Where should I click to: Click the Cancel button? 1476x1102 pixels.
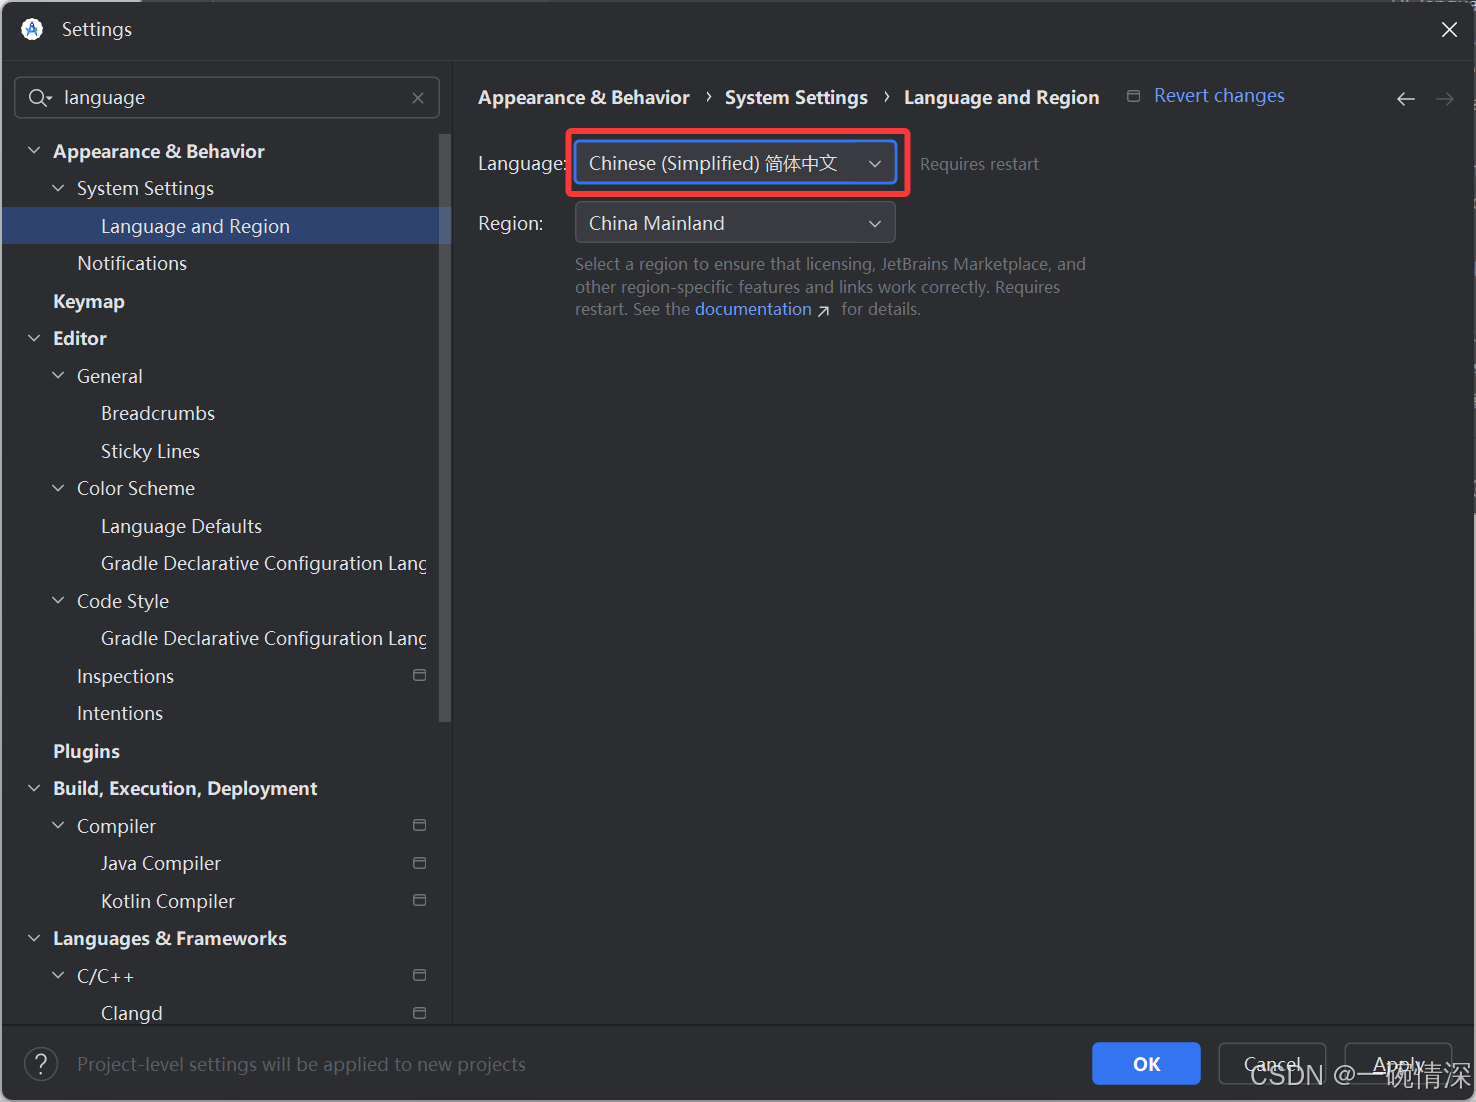point(1272,1064)
